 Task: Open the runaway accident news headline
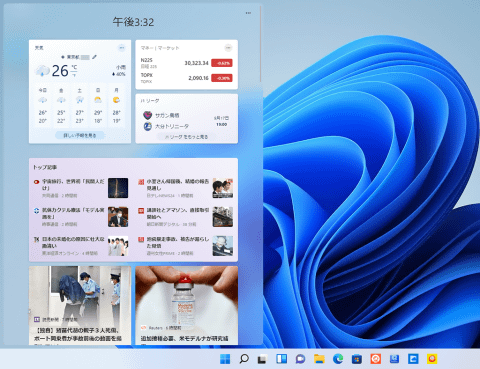178,242
